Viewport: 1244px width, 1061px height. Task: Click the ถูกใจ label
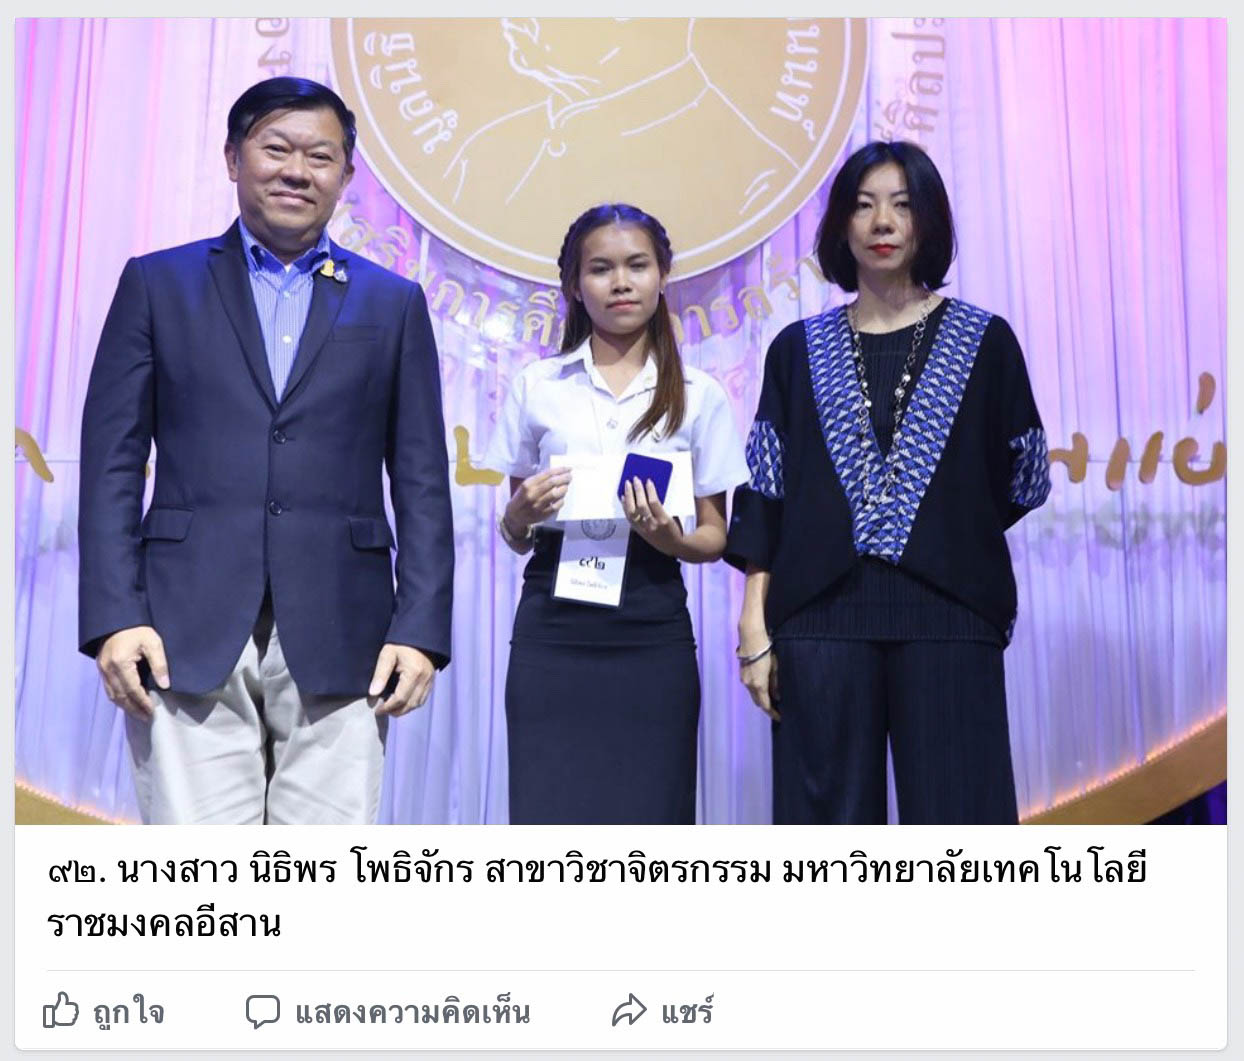[128, 1013]
